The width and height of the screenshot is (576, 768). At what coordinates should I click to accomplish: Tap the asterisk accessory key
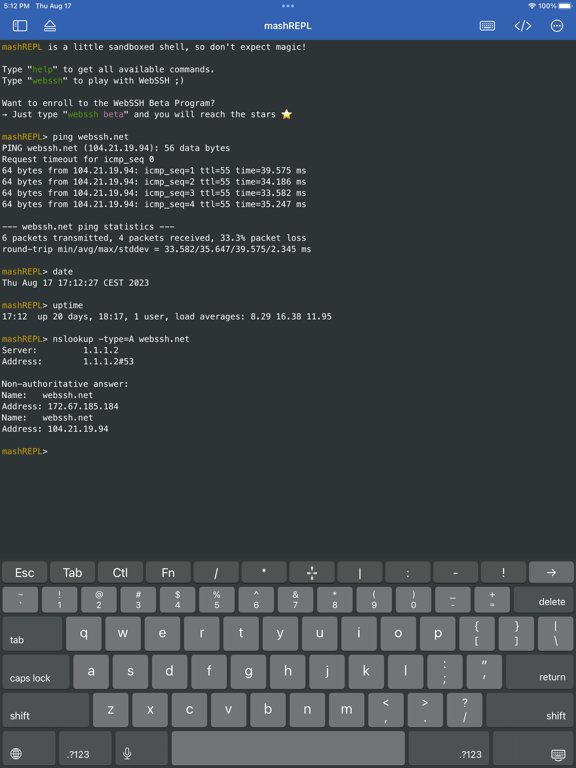pyautogui.click(x=264, y=572)
